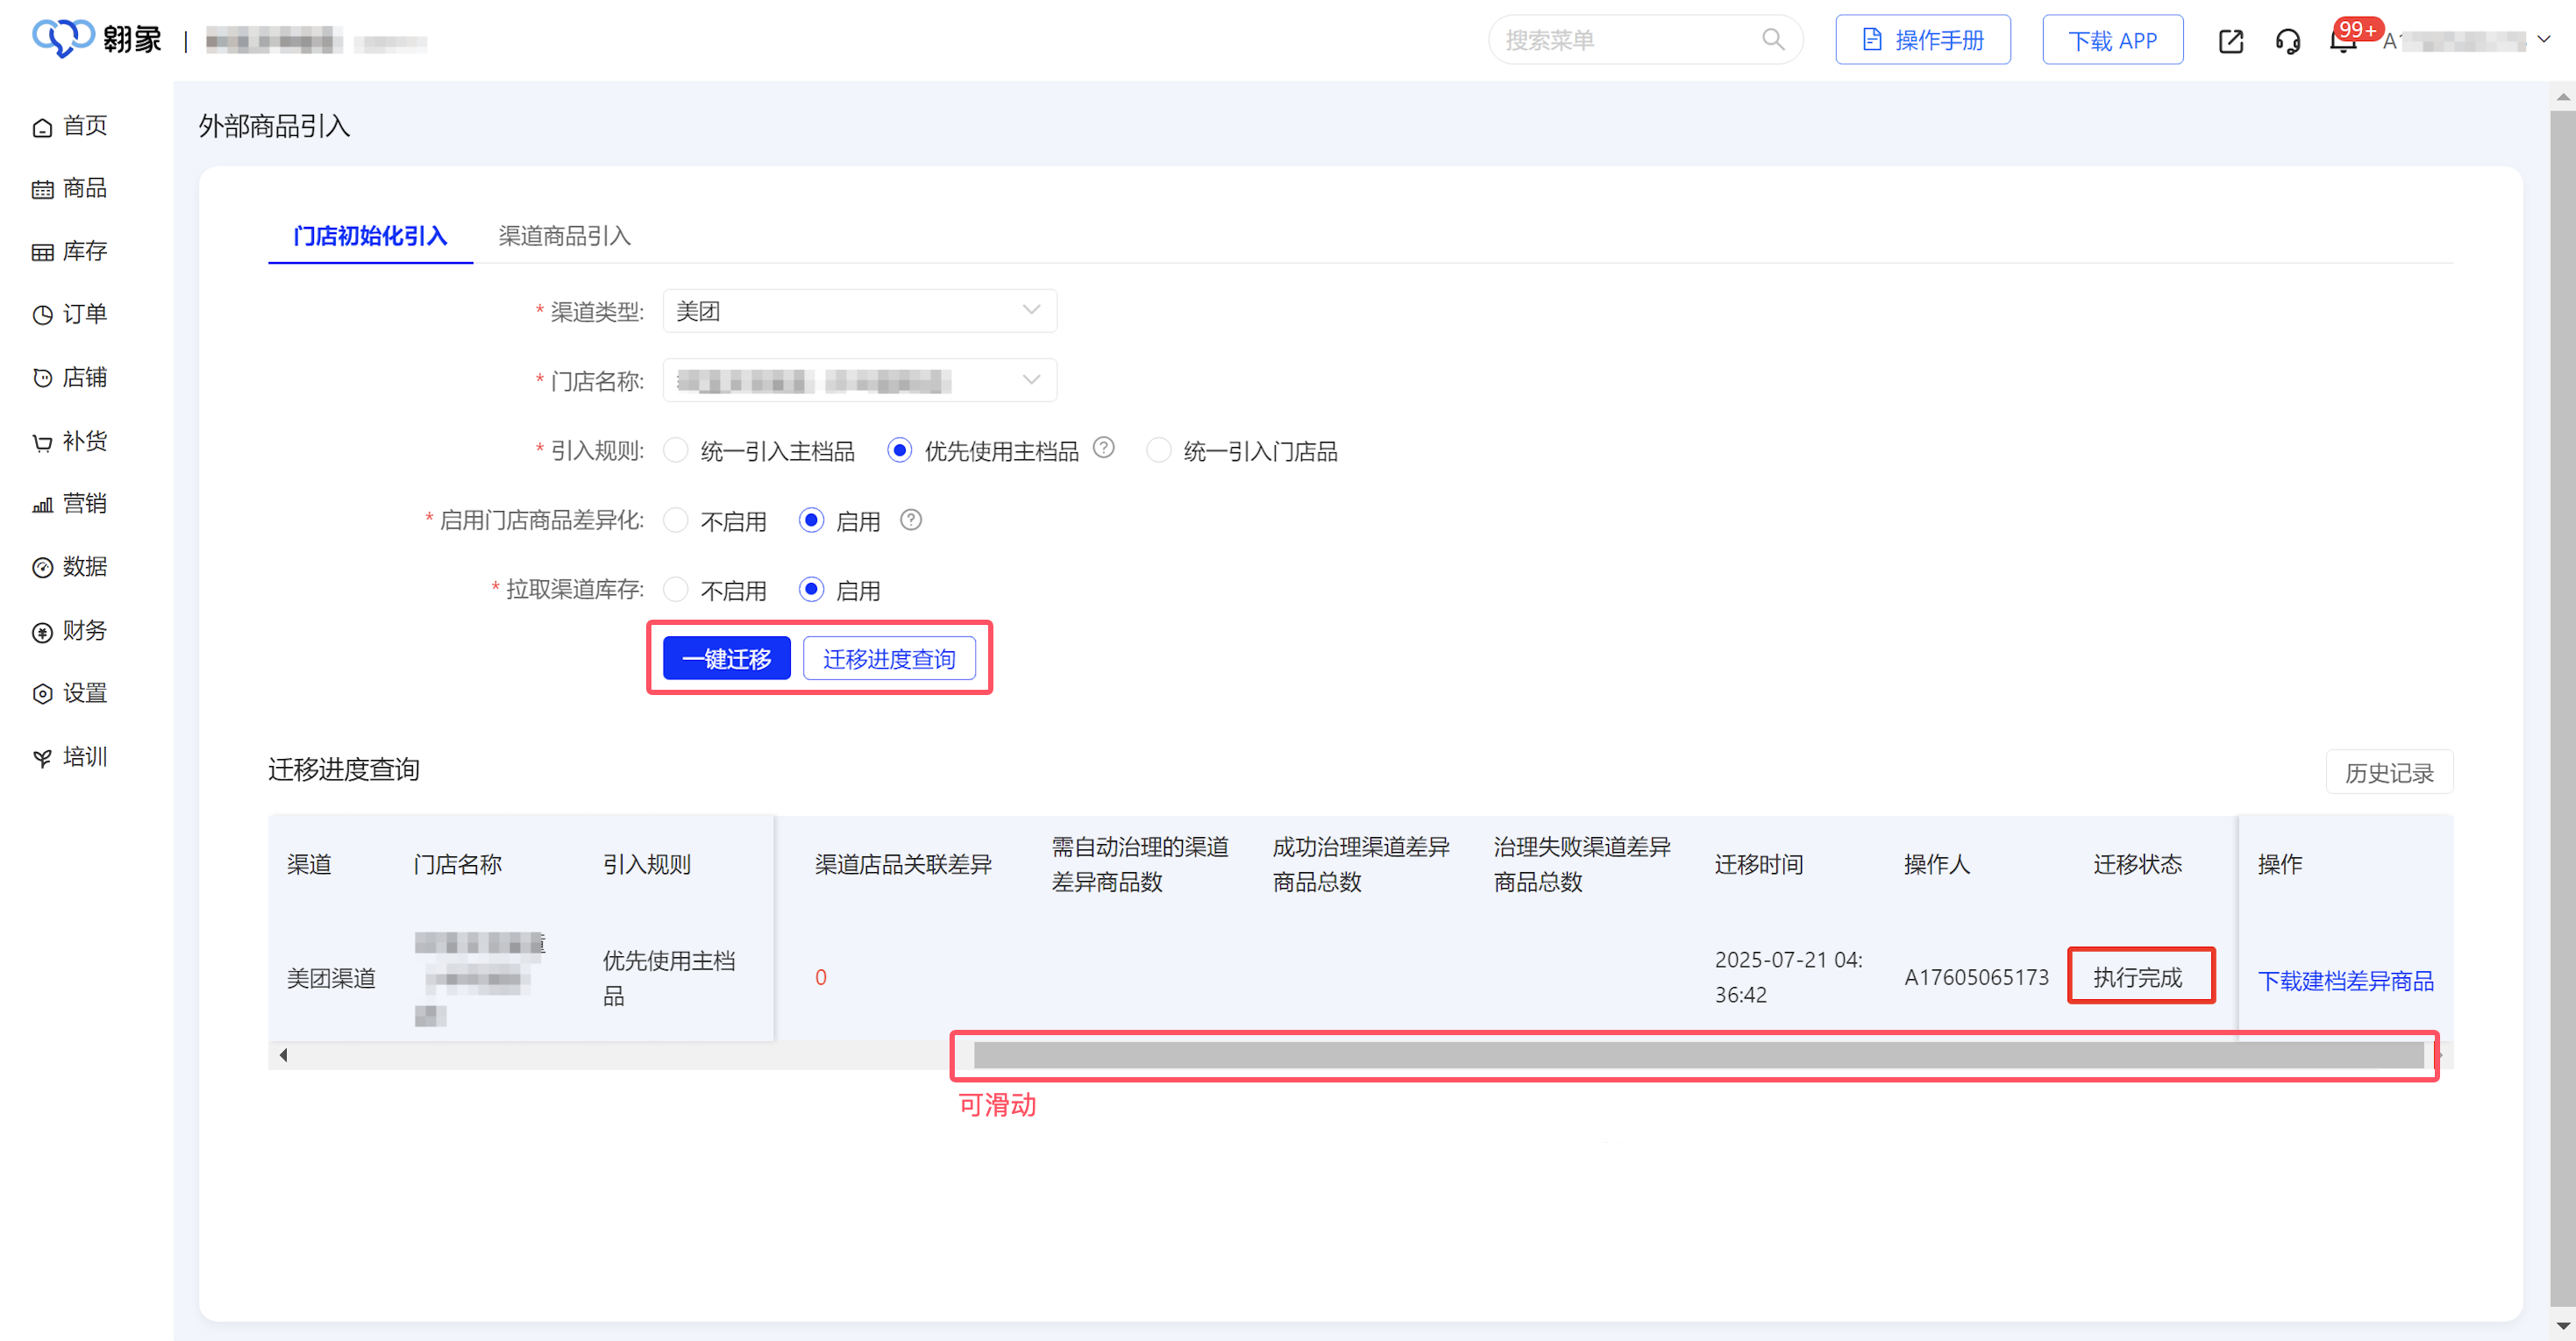
Task: Switch to the 渠道商品引入 tab
Action: pyautogui.click(x=563, y=236)
